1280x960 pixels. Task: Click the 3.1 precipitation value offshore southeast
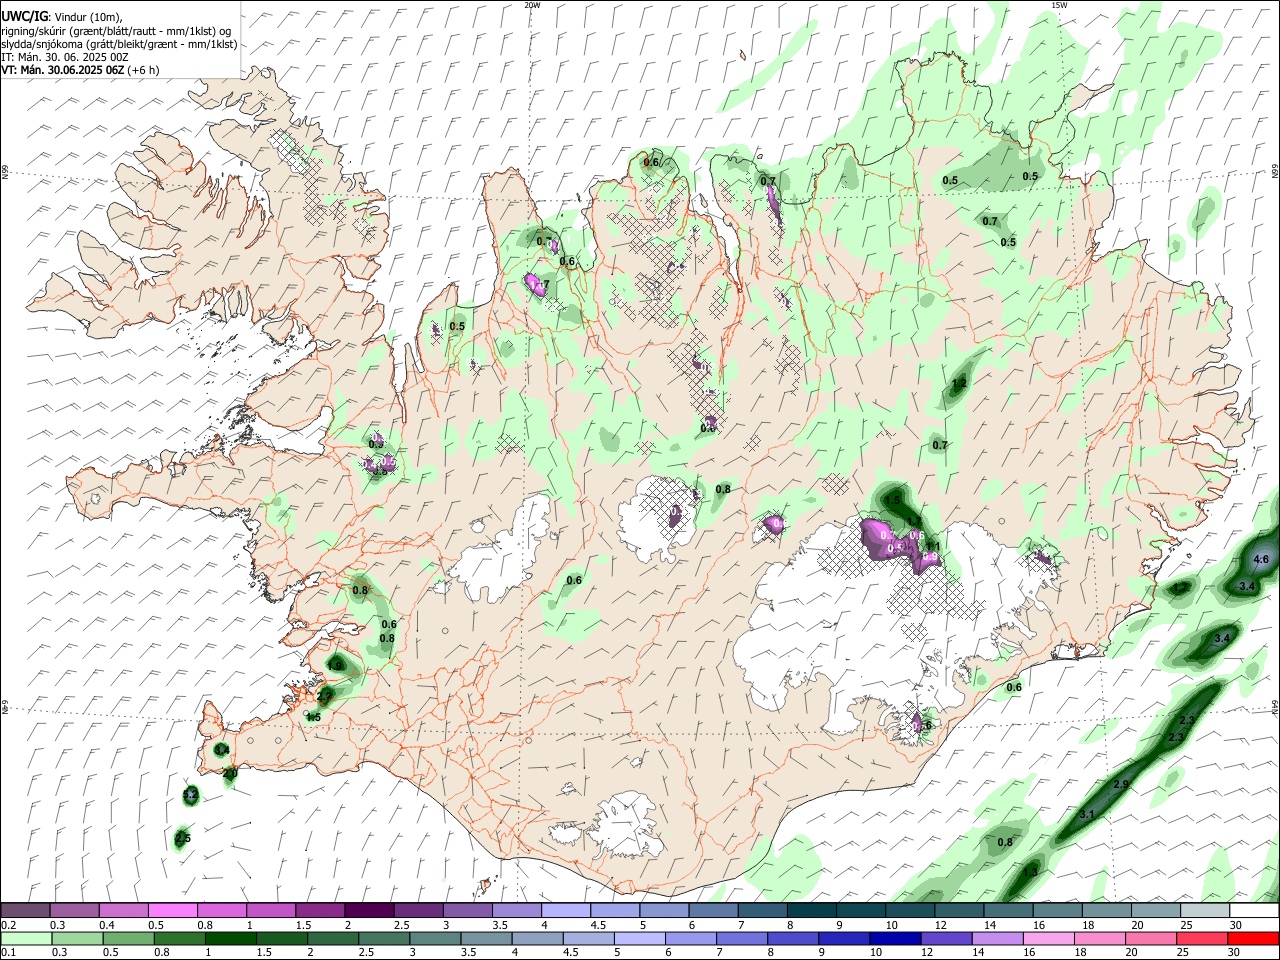1088,815
